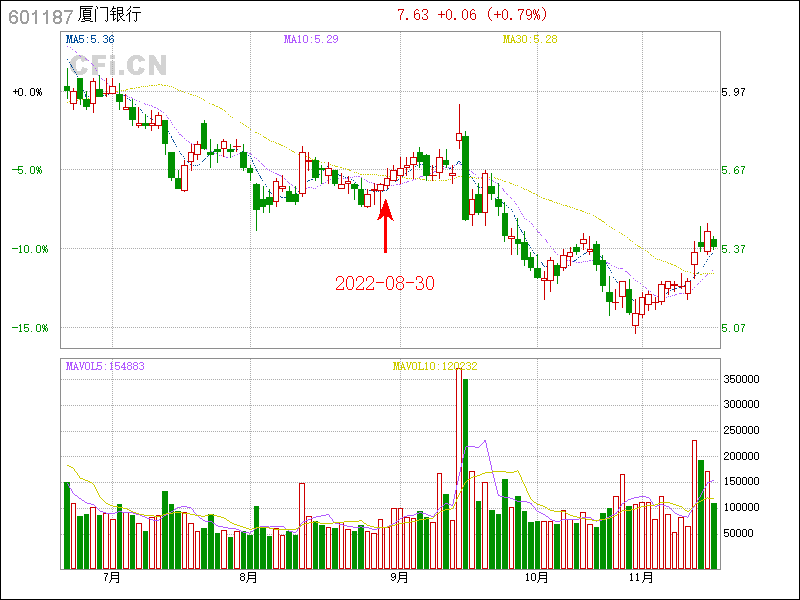
Task: Click the red arrow marker on chart
Action: pos(385,225)
